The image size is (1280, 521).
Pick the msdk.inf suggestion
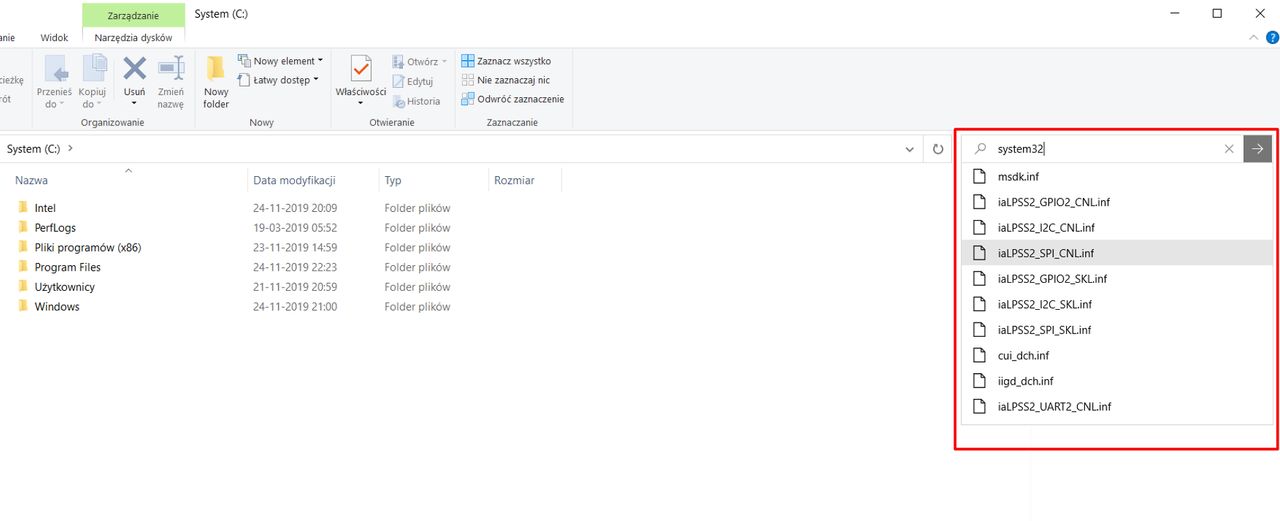pos(1116,177)
